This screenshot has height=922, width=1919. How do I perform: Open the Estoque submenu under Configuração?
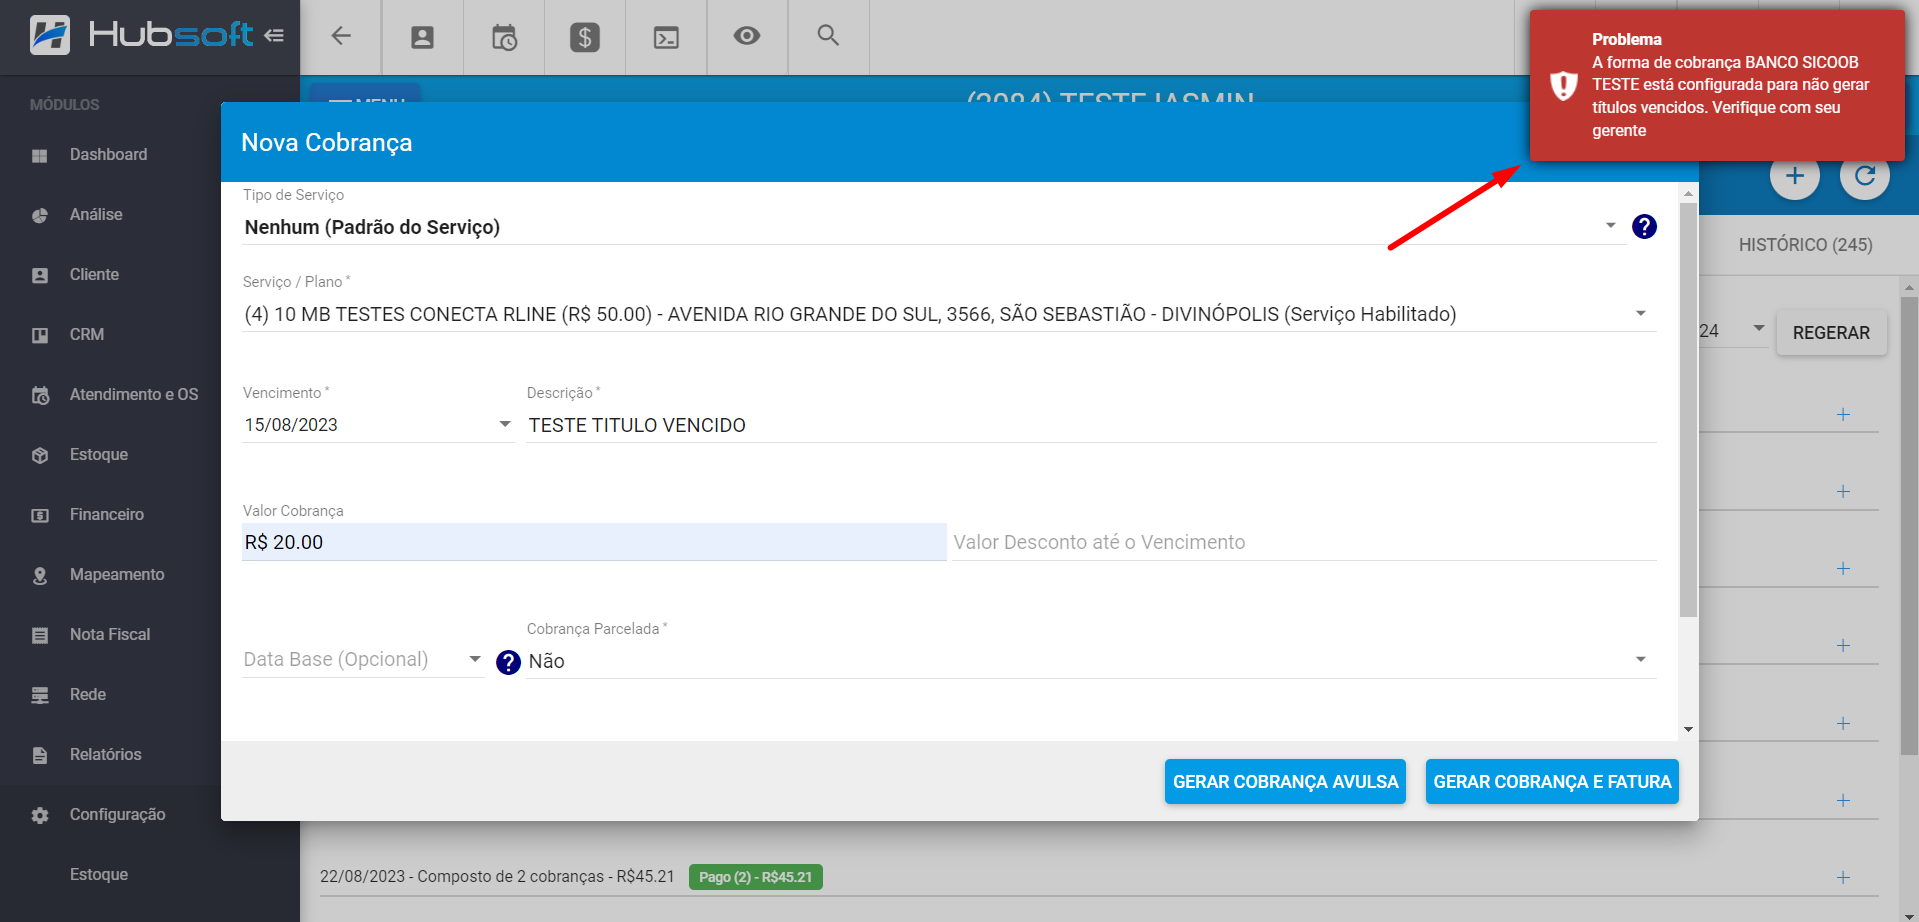(x=99, y=875)
